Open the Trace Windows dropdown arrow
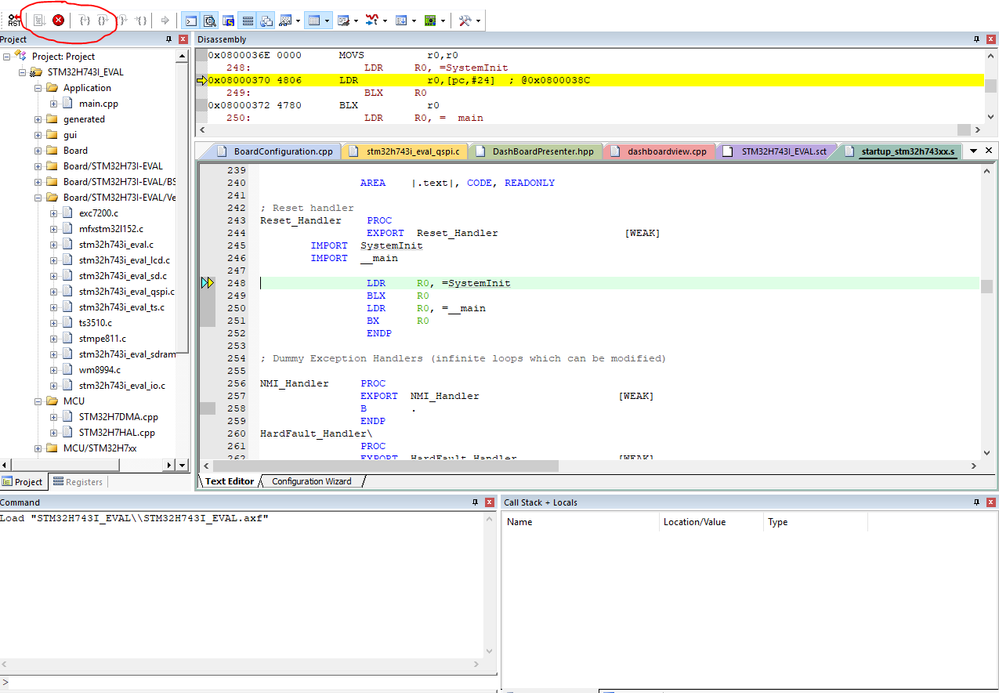Viewport: 999px width, 693px height. 413,20
